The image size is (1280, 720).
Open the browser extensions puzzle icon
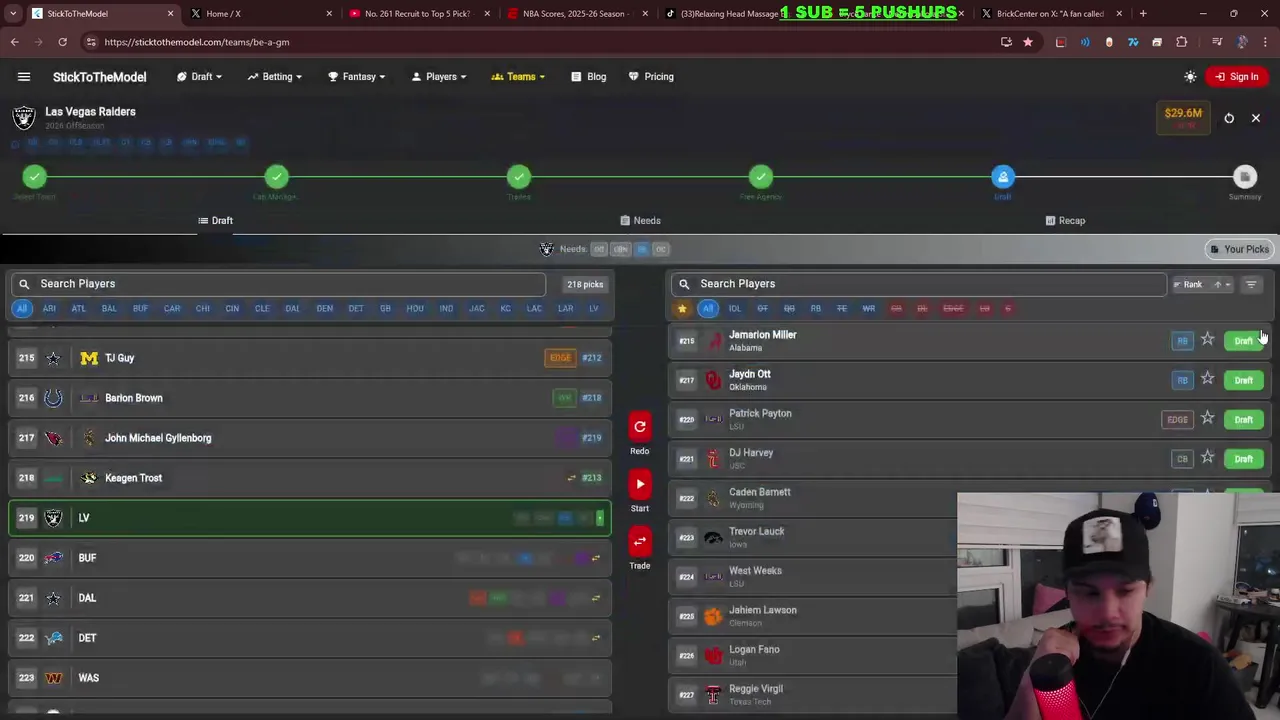(1181, 42)
